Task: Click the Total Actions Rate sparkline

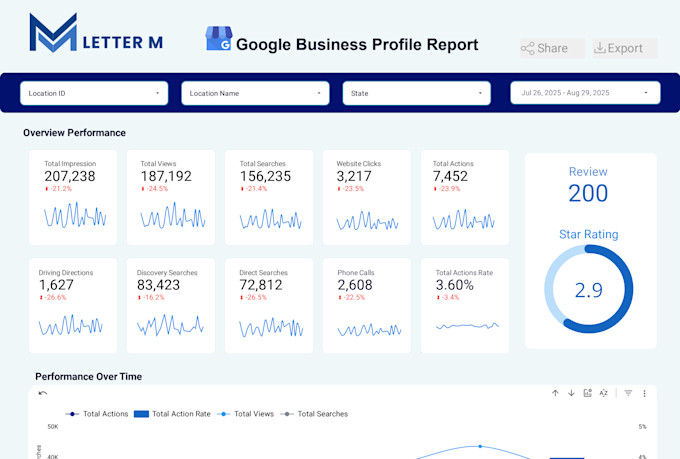Action: coord(468,325)
